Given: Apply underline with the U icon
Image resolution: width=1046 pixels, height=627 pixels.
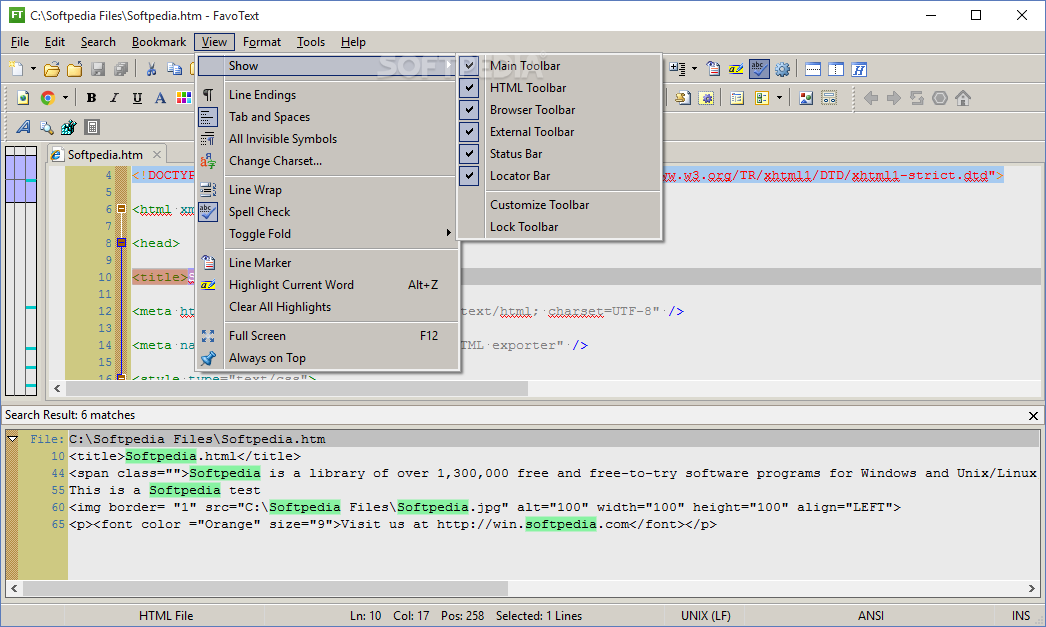Looking at the screenshot, I should point(137,98).
